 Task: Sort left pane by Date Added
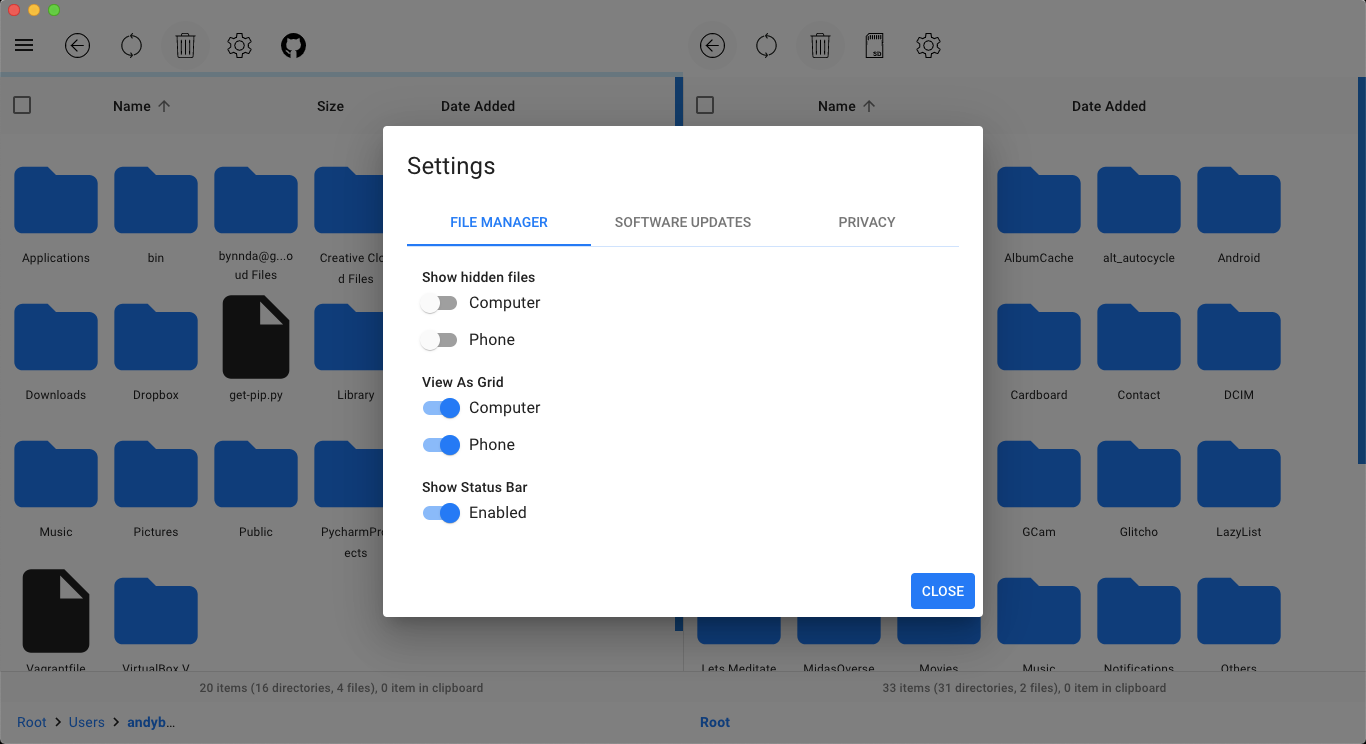pos(478,106)
